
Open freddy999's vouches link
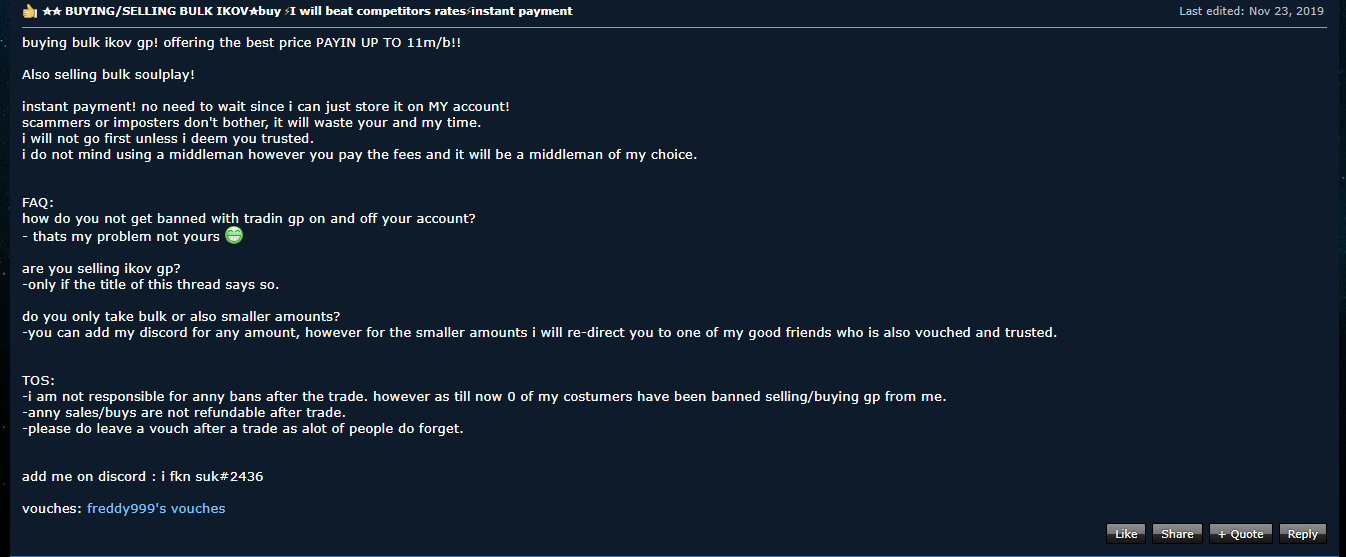pos(156,509)
